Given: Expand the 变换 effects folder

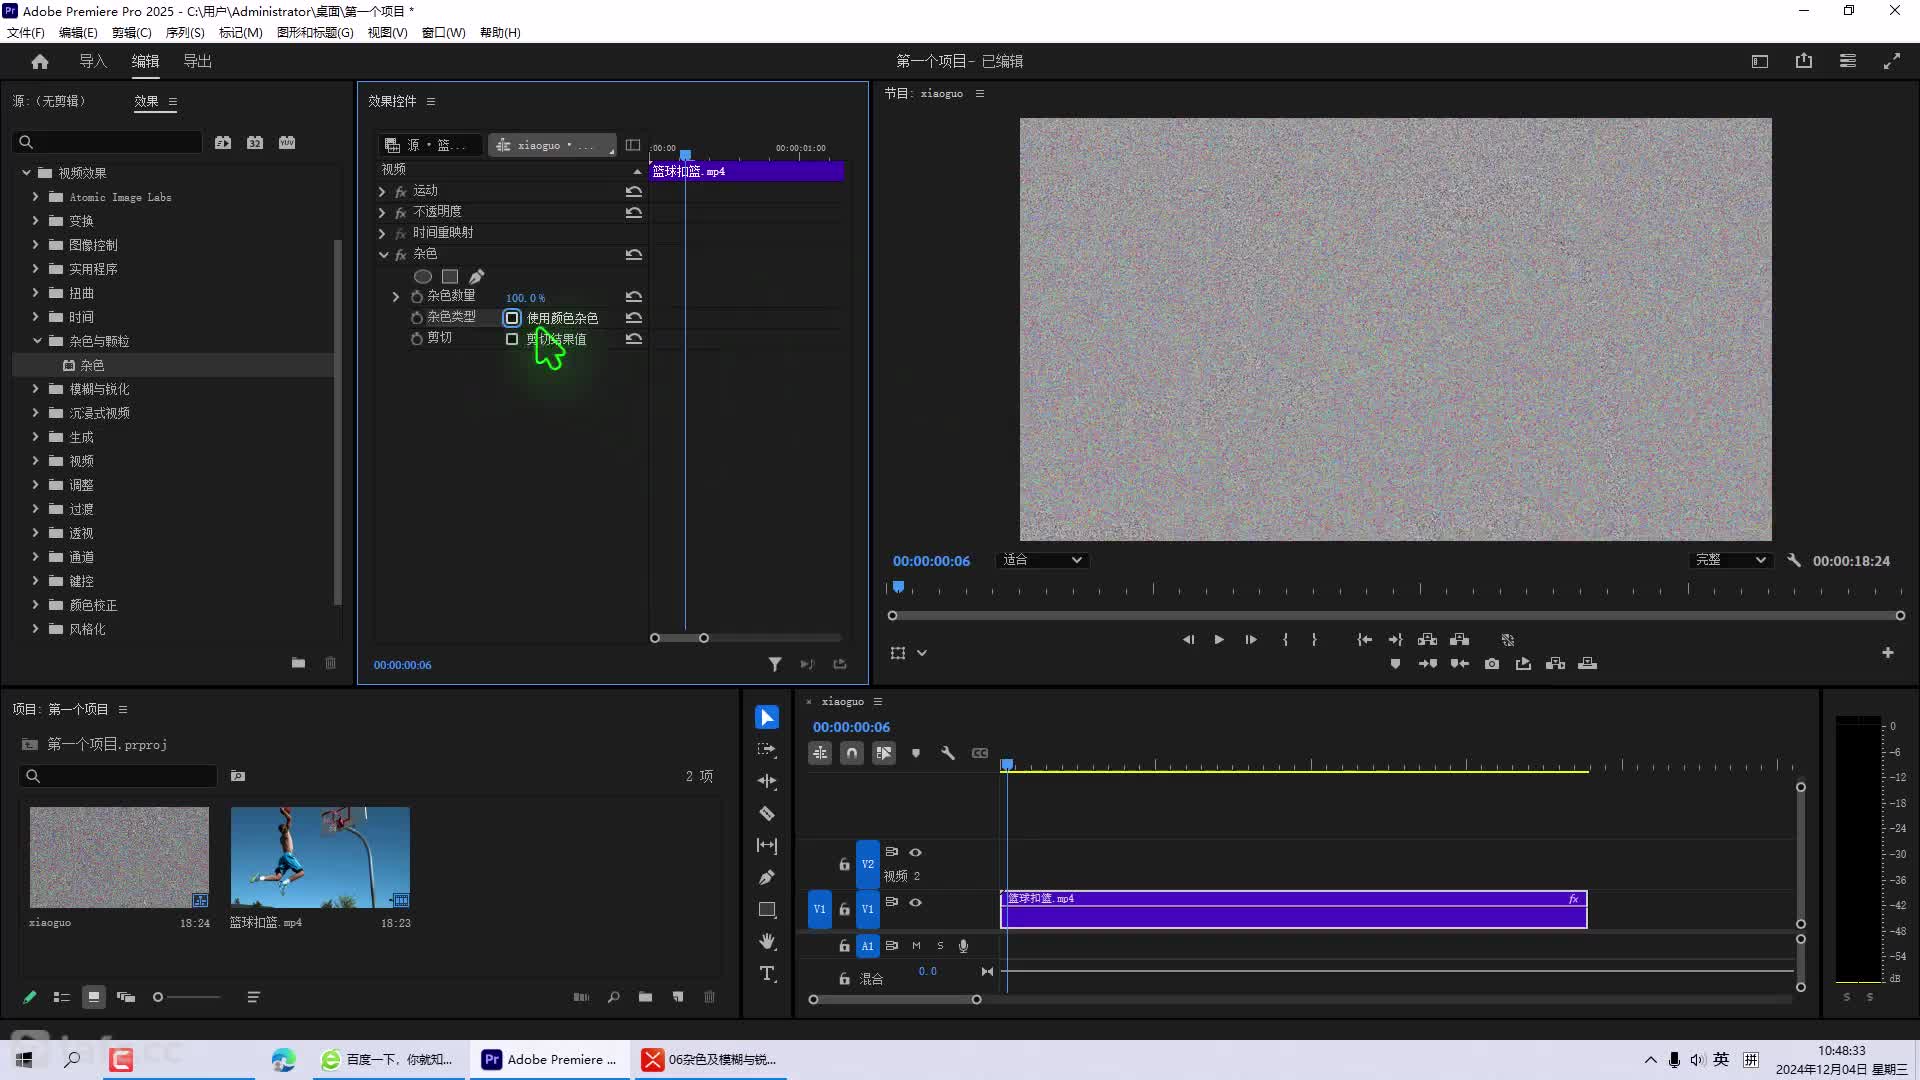Looking at the screenshot, I should (36, 221).
